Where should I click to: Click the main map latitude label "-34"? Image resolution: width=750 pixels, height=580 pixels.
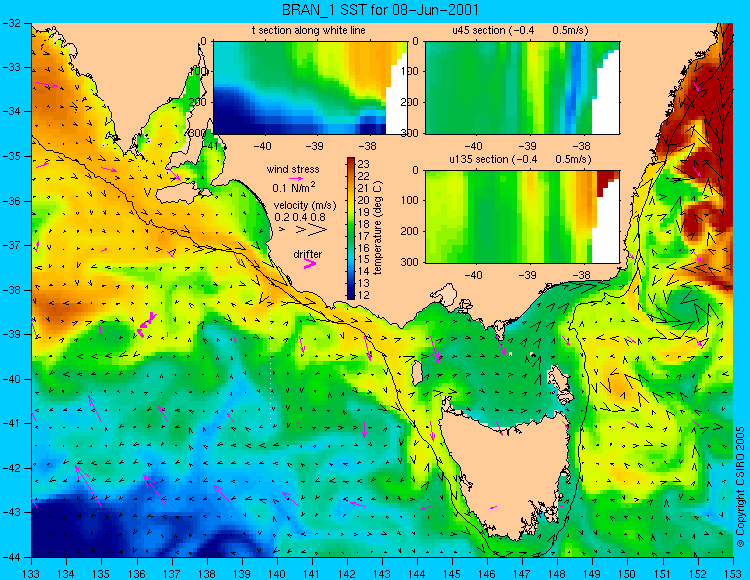[x=11, y=112]
